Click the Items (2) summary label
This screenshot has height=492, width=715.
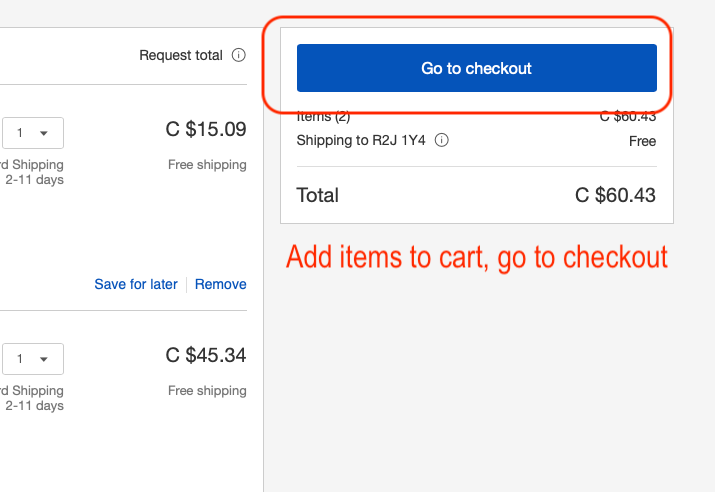coord(323,117)
